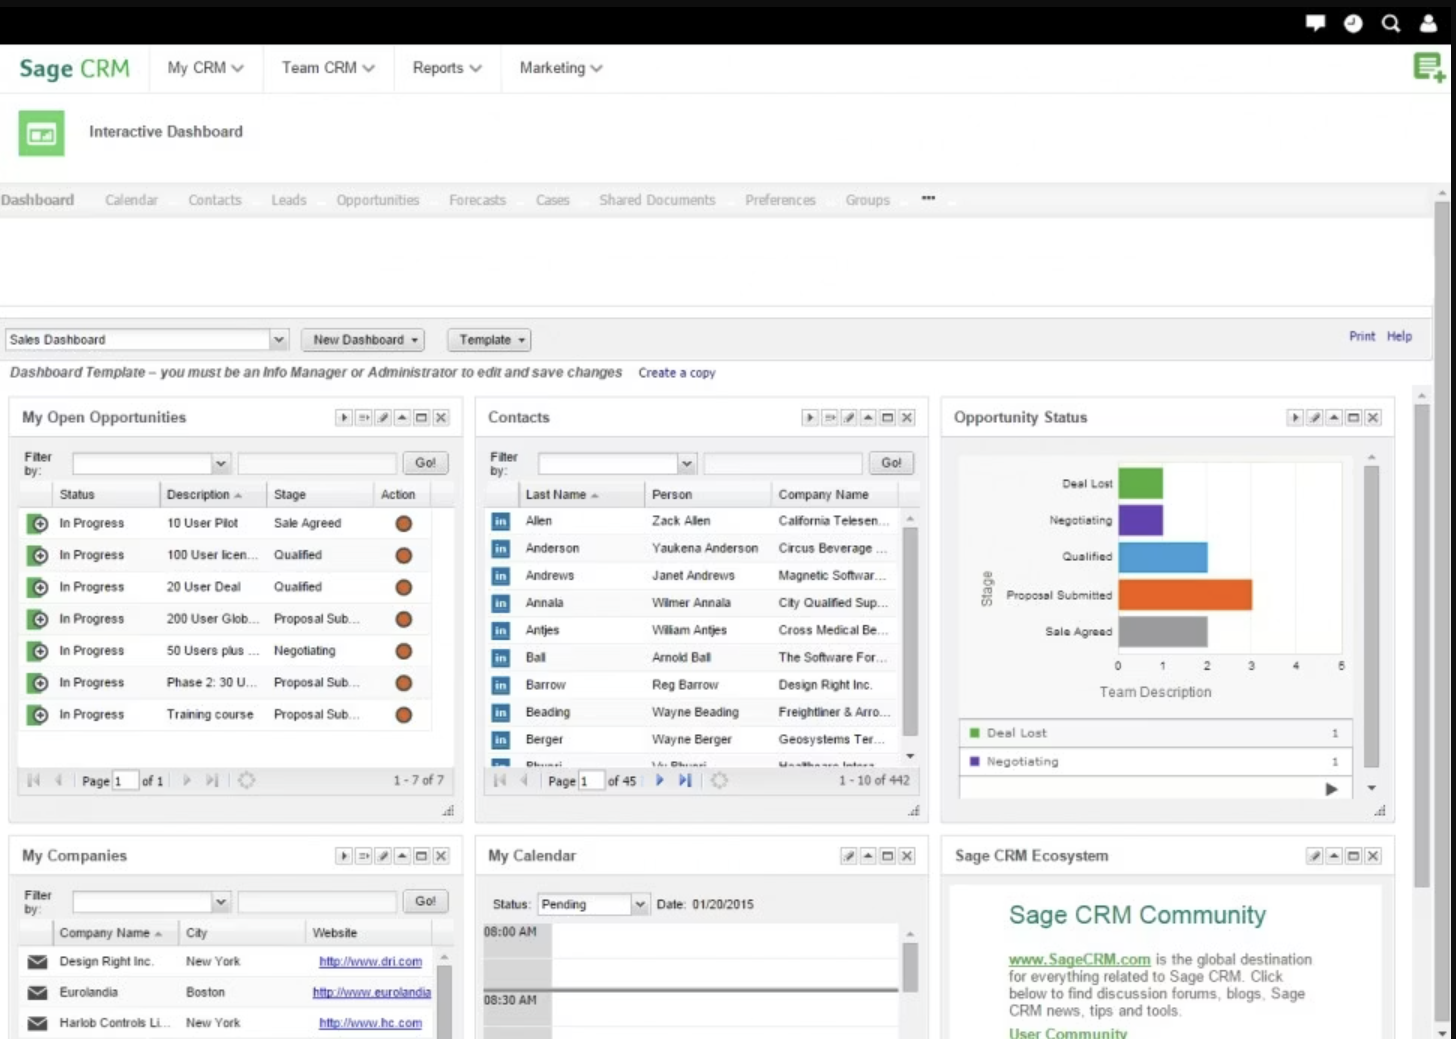Play the Opportunity Status legend arrow
Viewport: 1456px width, 1039px height.
(1331, 789)
